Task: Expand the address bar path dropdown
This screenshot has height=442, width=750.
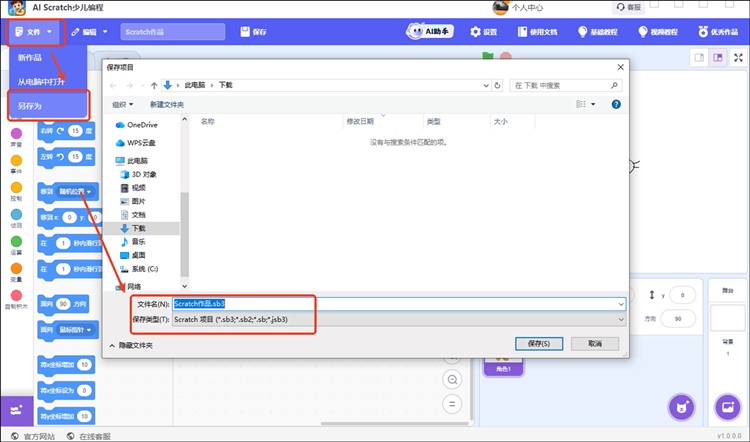Action: (x=486, y=85)
